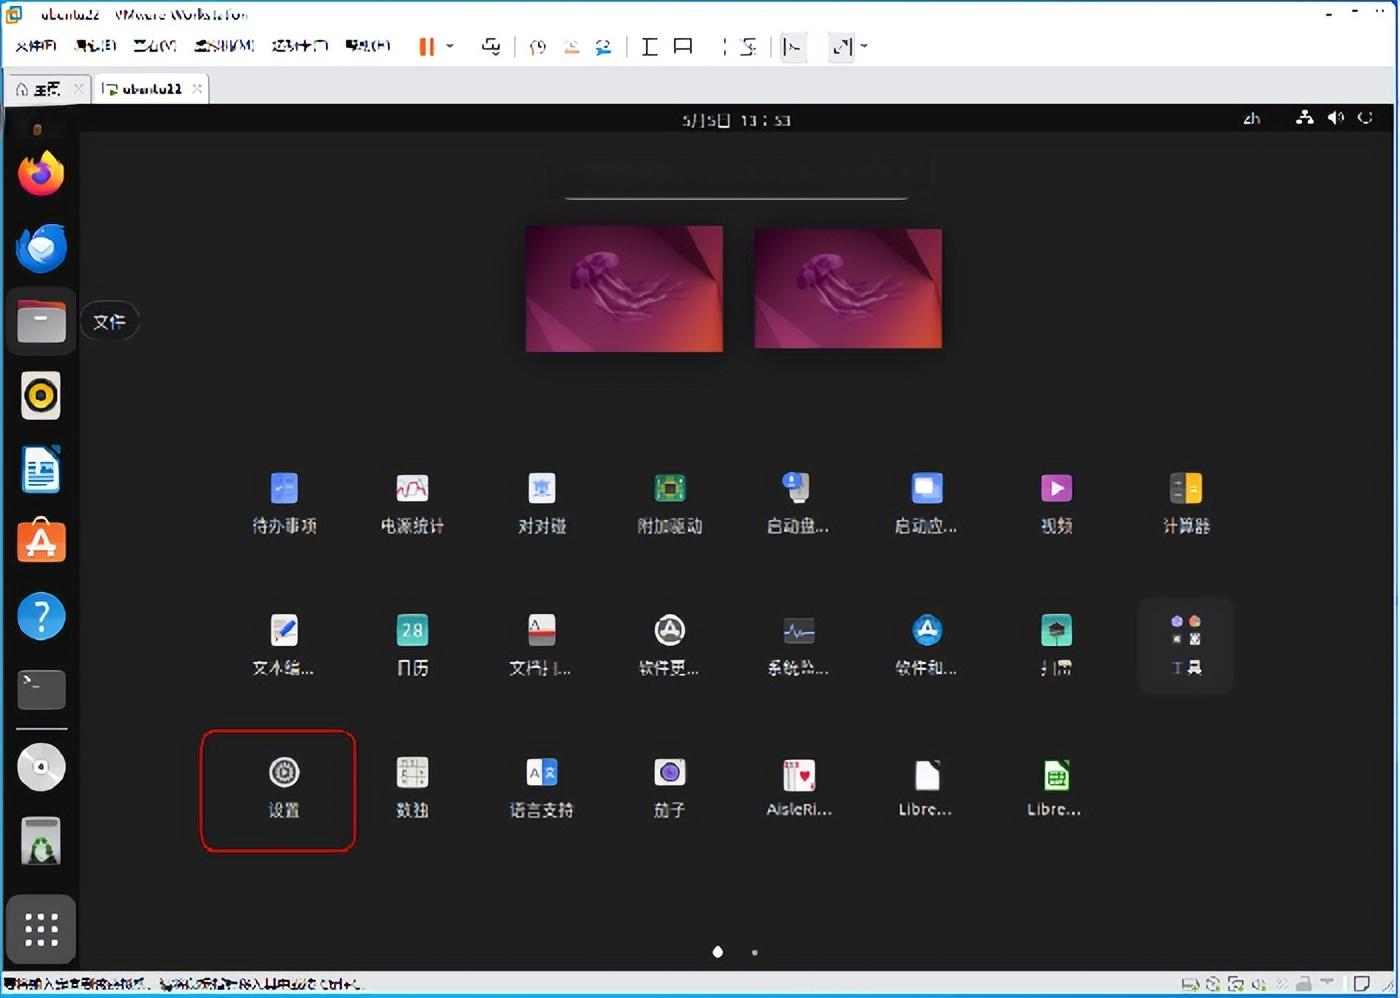Pause the virtual machine from the toolbar
This screenshot has width=1400, height=998.
426,46
